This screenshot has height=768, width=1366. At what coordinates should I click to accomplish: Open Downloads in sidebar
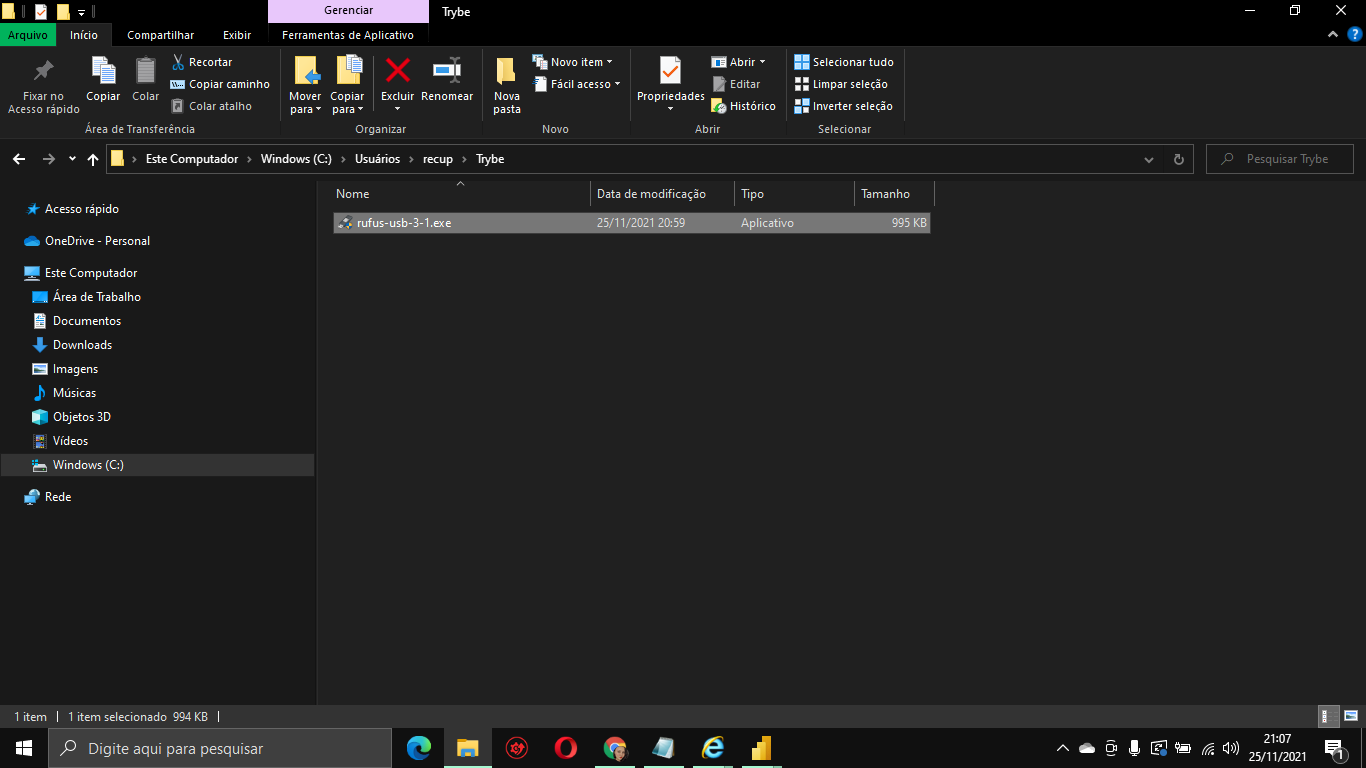point(82,345)
